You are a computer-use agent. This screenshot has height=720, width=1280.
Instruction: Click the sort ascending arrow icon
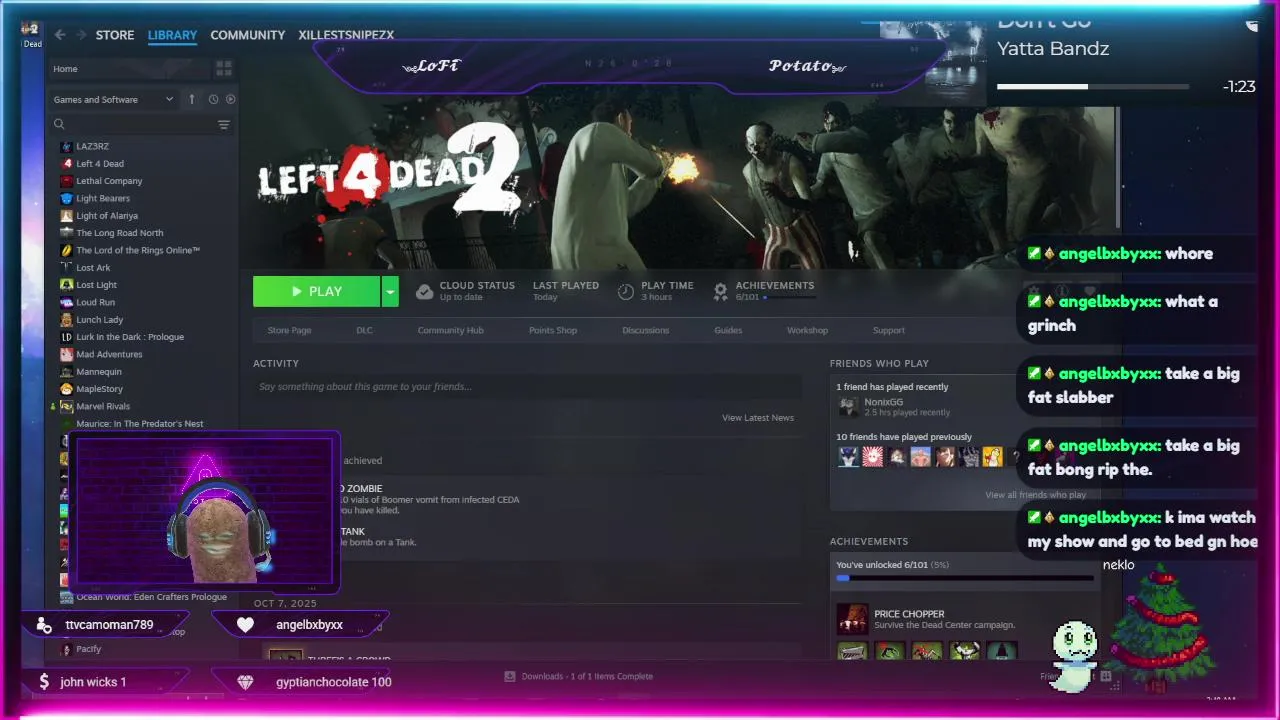[x=192, y=99]
